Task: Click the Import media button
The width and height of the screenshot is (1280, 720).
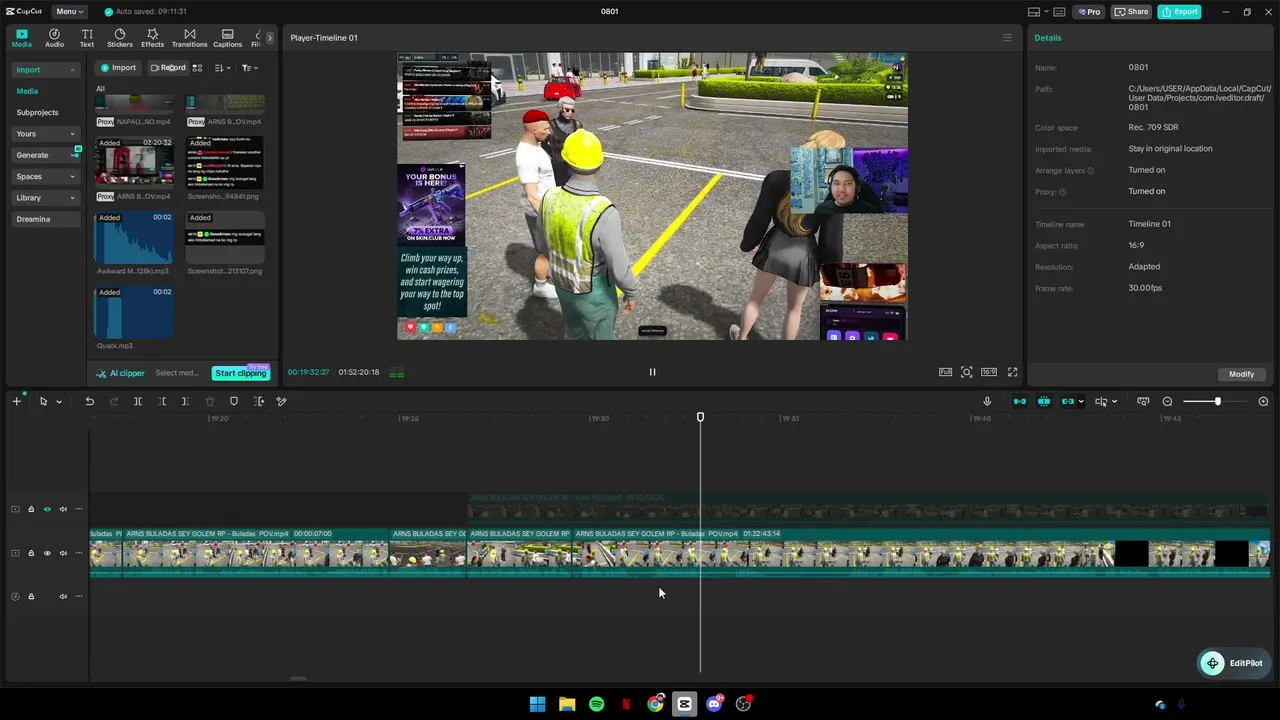Action: point(117,68)
